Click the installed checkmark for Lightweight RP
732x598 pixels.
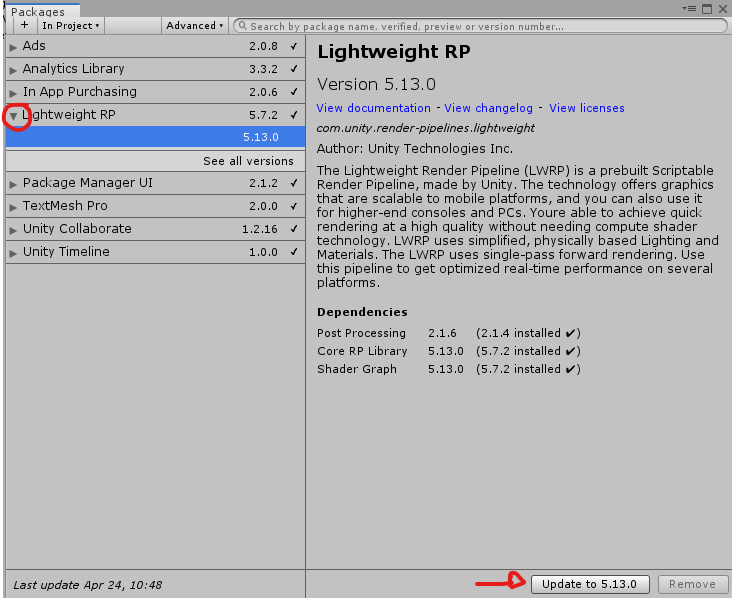coord(294,115)
